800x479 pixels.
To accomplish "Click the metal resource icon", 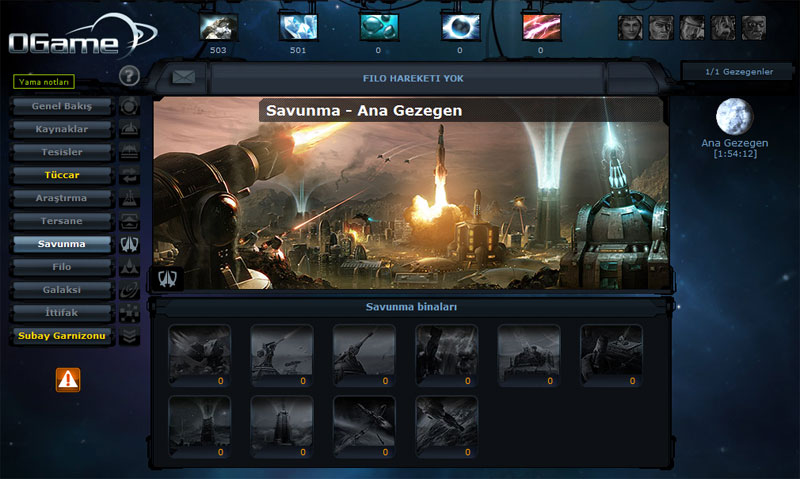I will [x=218, y=27].
